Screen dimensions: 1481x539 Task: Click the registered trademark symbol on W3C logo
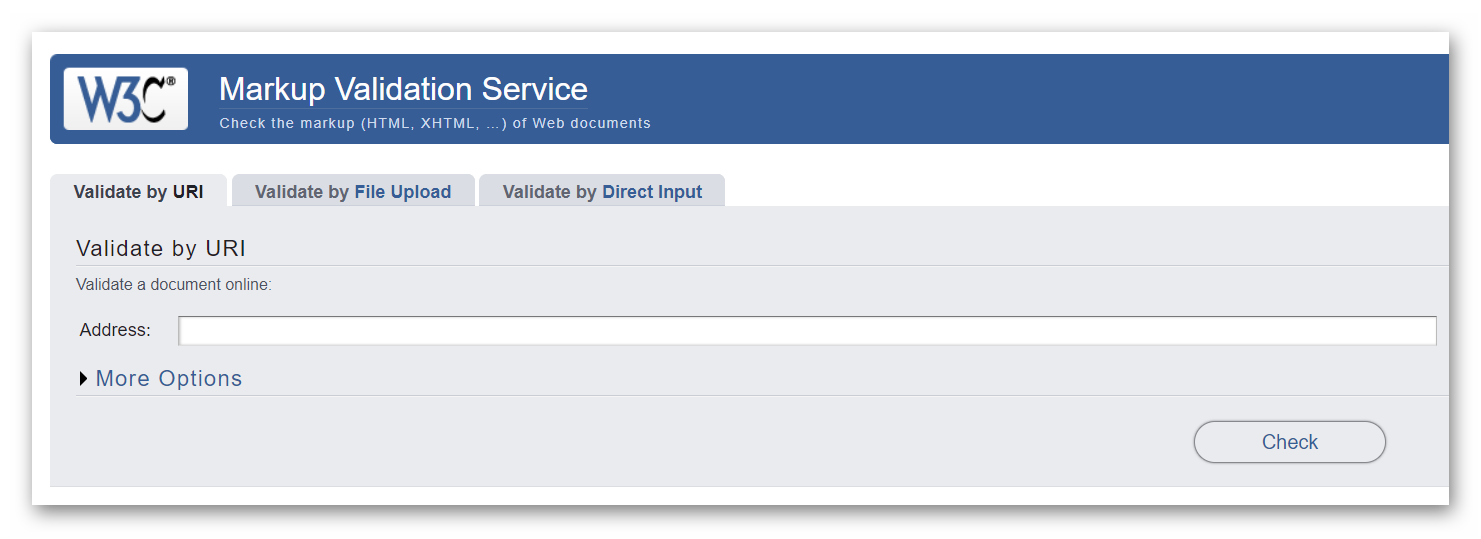(x=170, y=82)
